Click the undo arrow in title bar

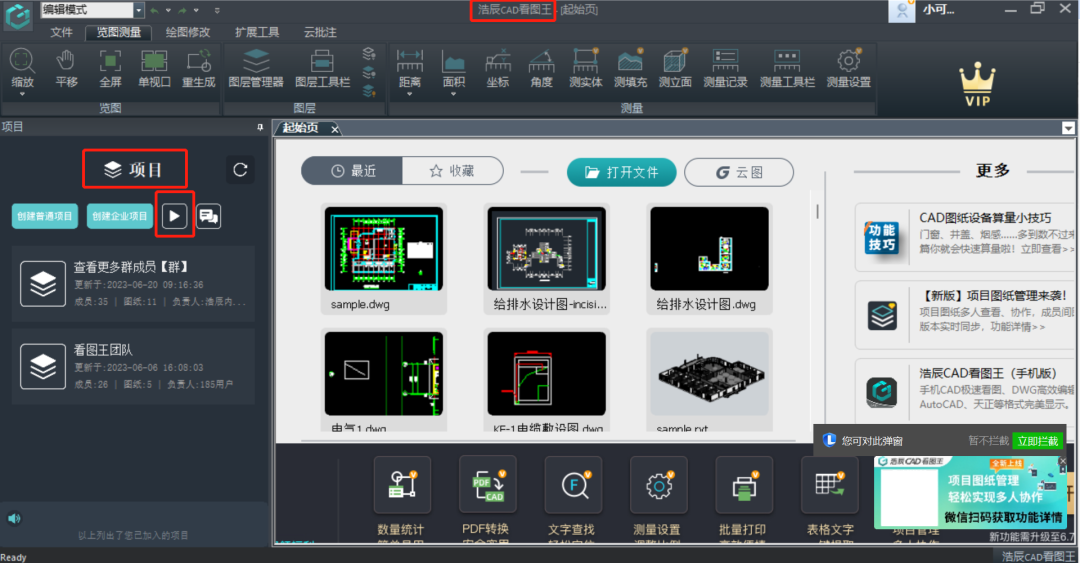(154, 10)
